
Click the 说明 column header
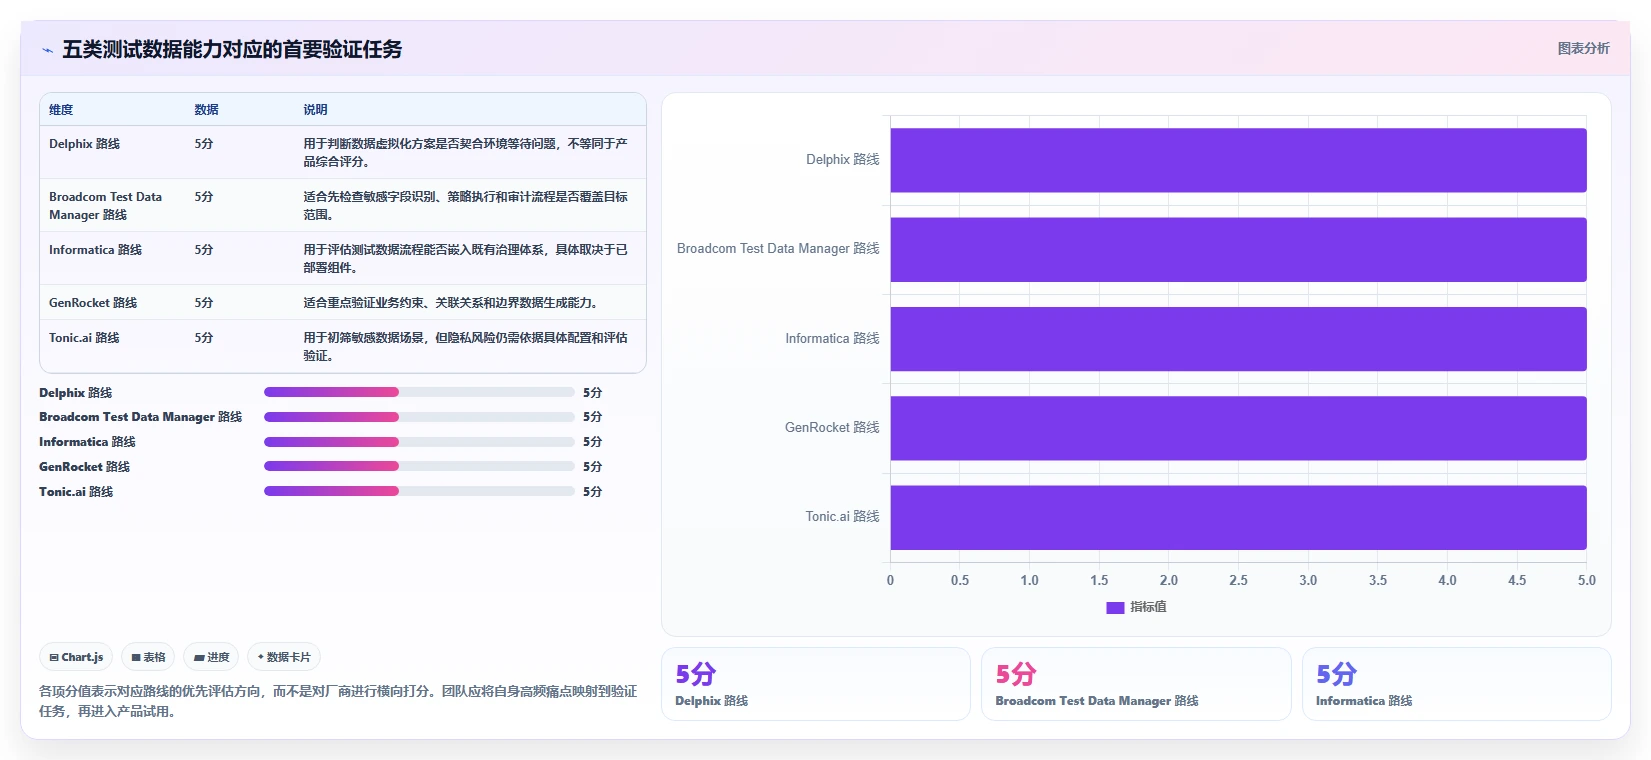point(315,110)
